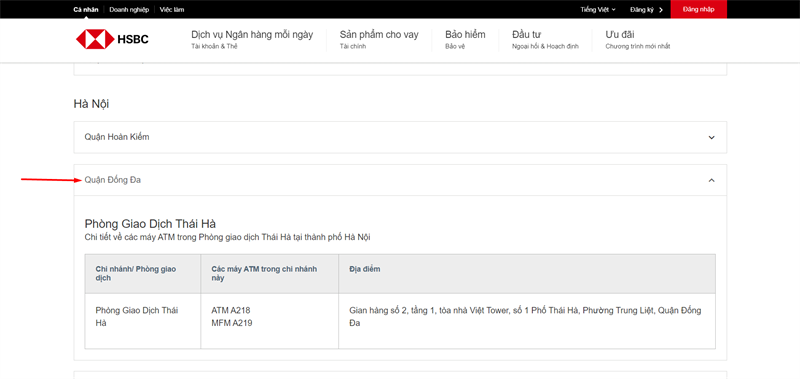Click the HSBC hexagon logo

[x=95, y=39]
